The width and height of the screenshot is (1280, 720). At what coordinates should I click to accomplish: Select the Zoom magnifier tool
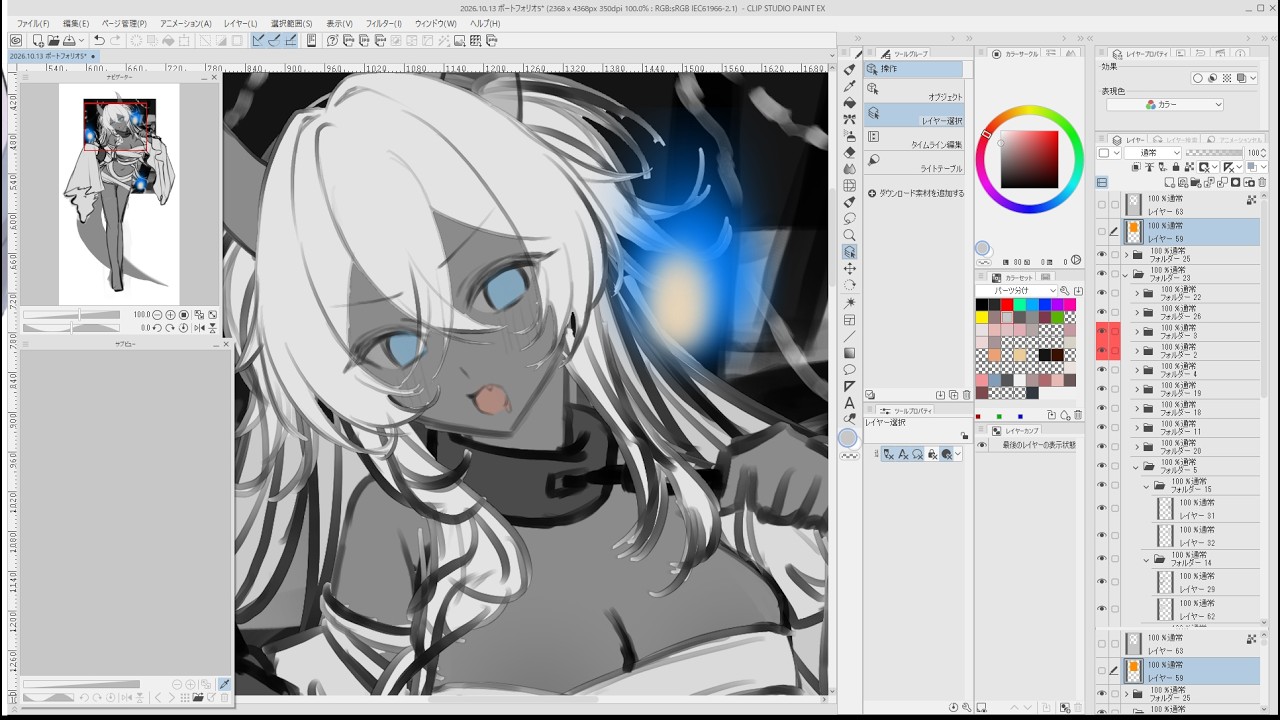(850, 235)
